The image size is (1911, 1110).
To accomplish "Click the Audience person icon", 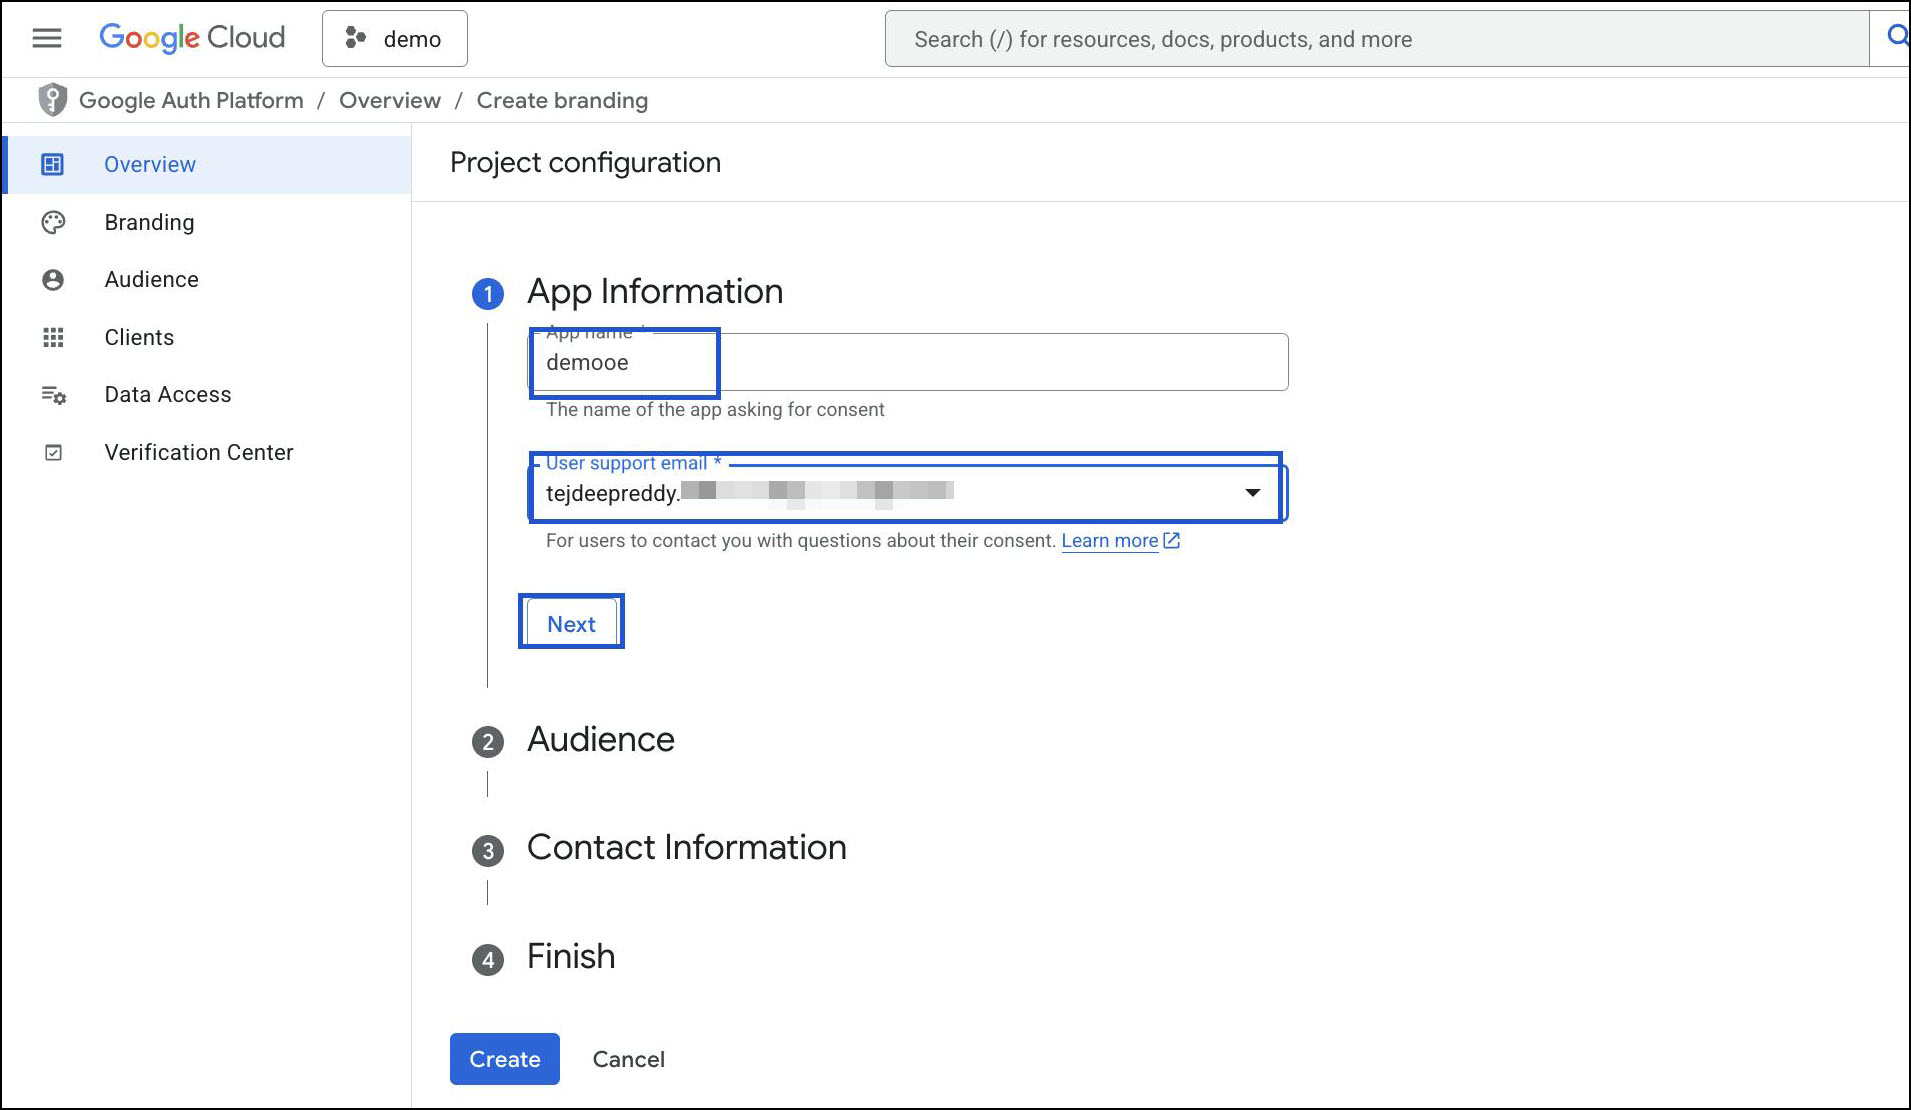I will click(x=53, y=280).
